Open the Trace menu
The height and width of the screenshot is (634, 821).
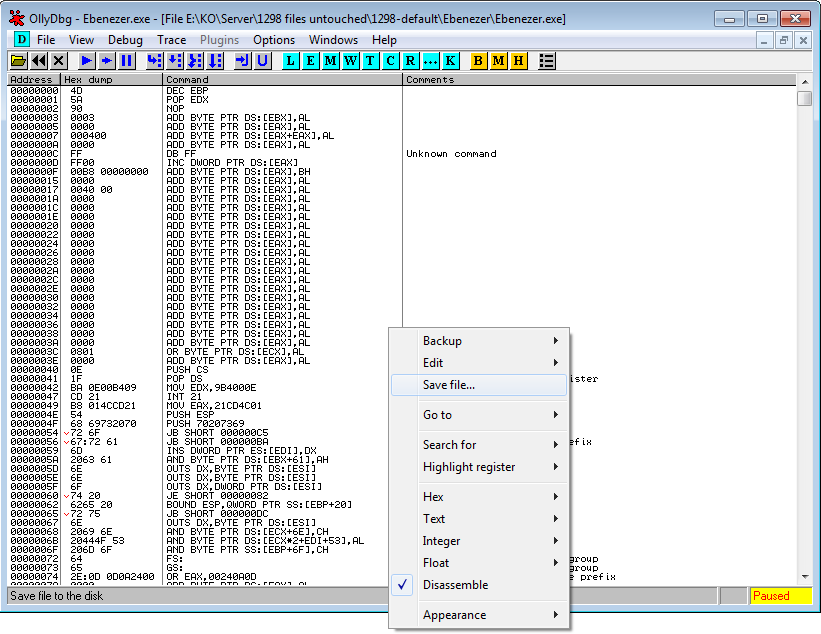coord(171,40)
